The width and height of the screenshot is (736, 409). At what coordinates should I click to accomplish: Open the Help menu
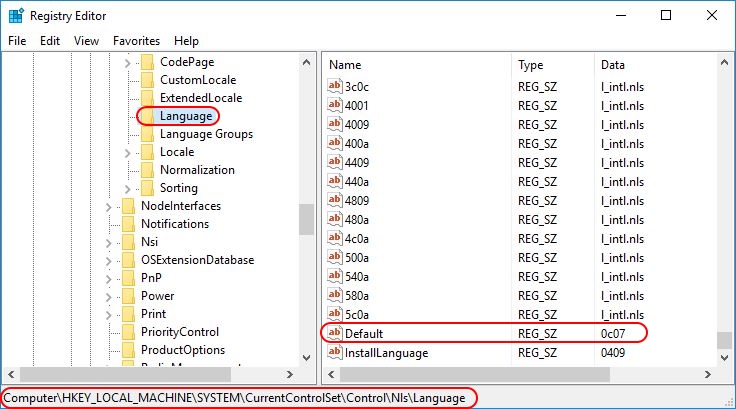[x=186, y=41]
